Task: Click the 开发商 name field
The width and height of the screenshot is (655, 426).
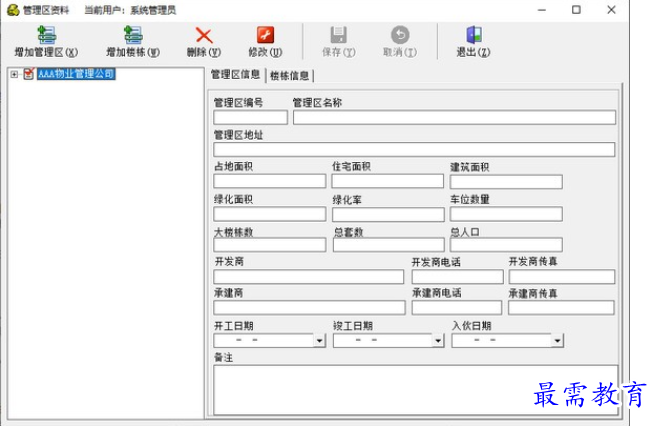Action: [309, 276]
